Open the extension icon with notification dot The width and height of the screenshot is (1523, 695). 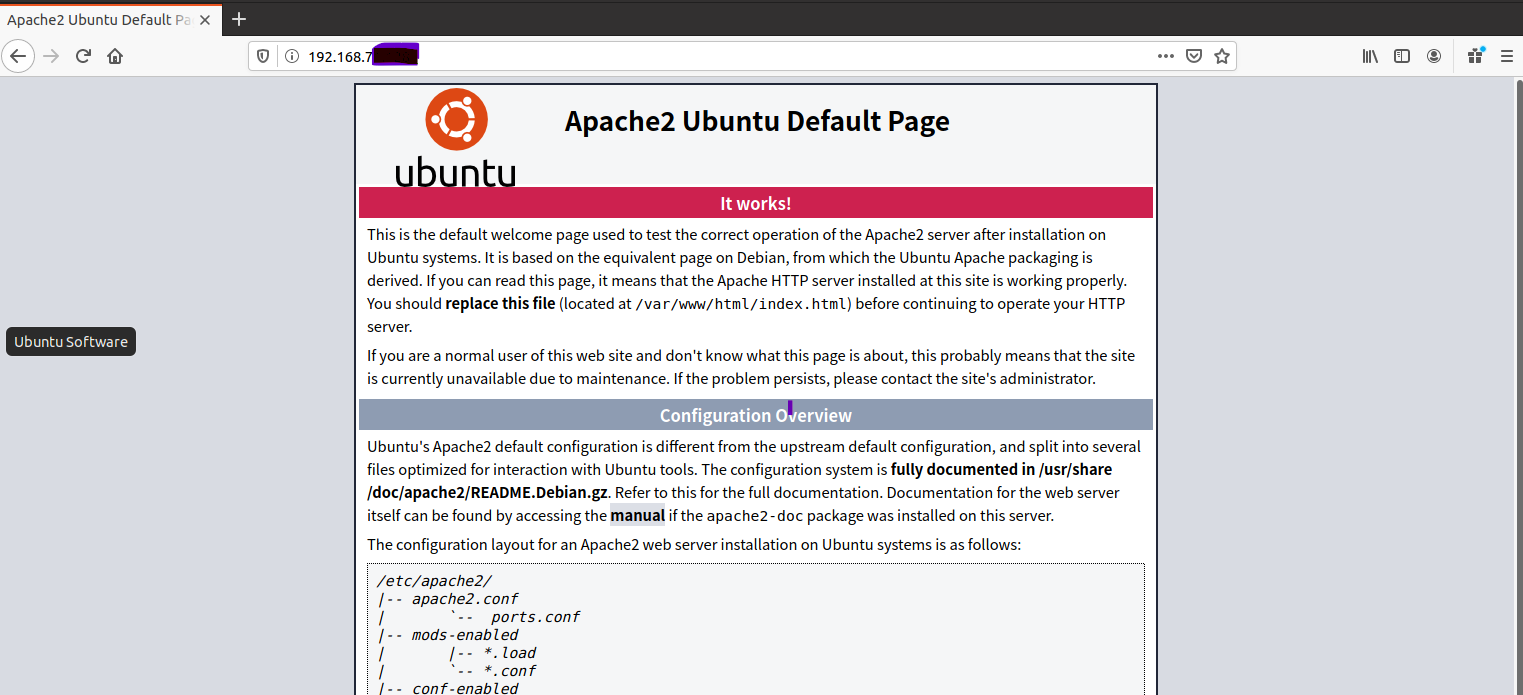tap(1475, 56)
